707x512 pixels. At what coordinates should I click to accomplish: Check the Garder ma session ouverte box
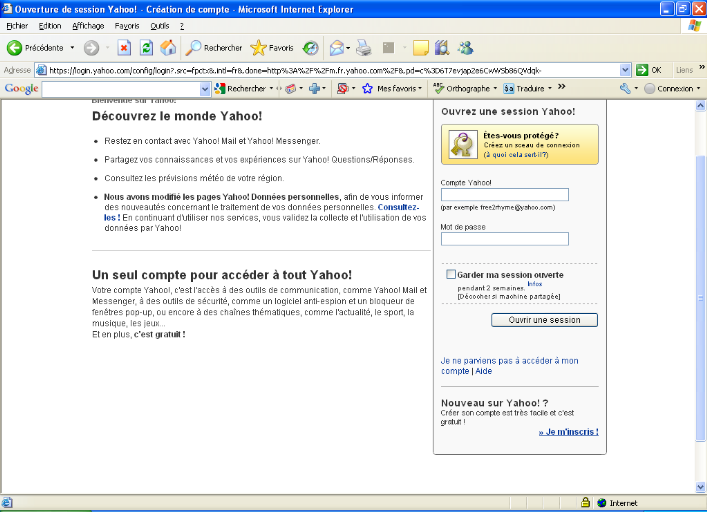451,274
